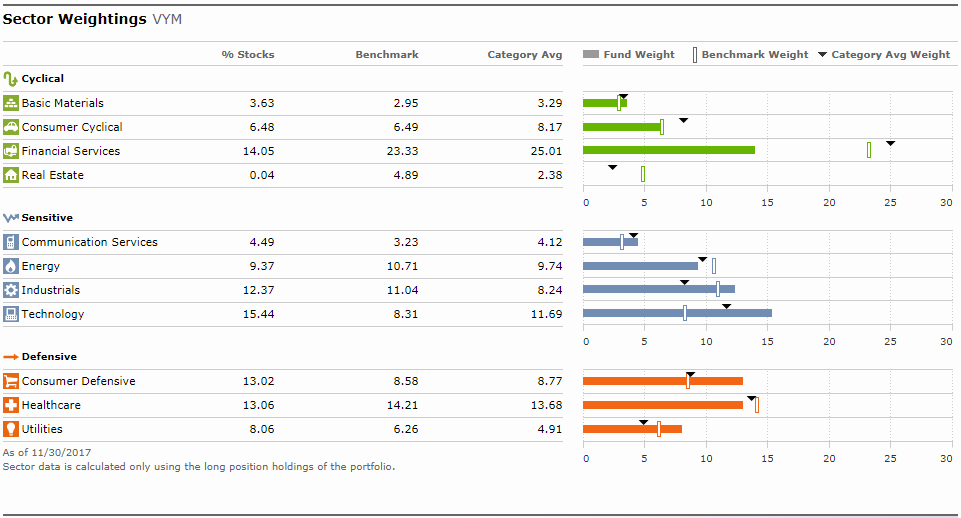Click the 25.01 category average value
This screenshot has height=518, width=961.
[547, 151]
